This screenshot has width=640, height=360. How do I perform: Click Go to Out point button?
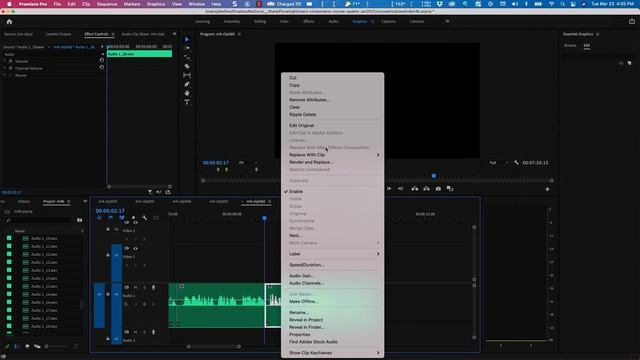point(400,189)
